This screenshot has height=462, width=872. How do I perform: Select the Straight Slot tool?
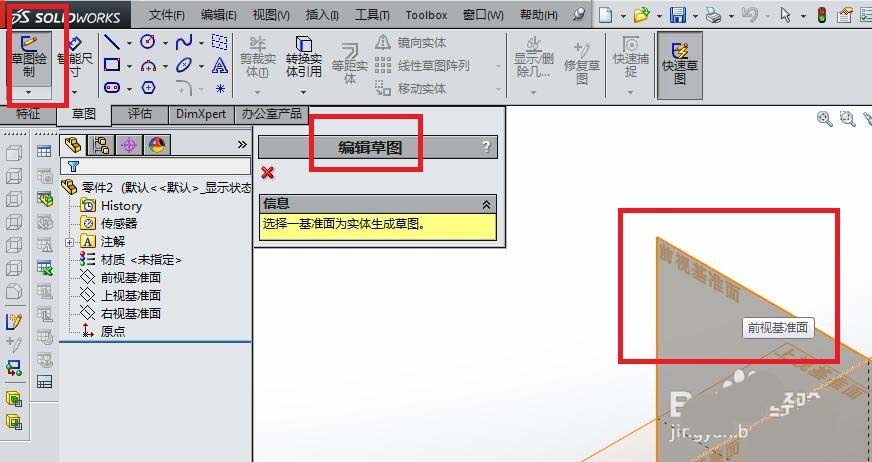tap(112, 88)
